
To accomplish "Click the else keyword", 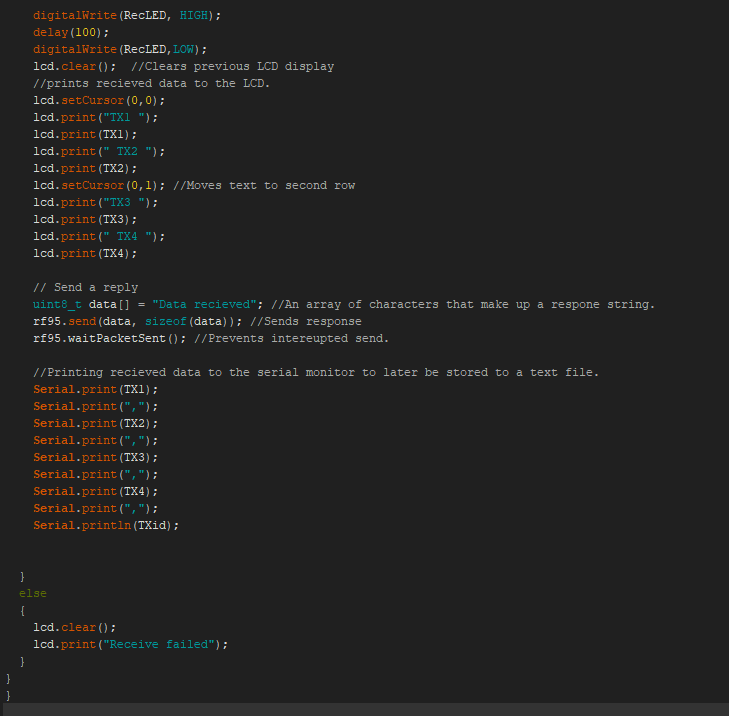I will 32,593.
